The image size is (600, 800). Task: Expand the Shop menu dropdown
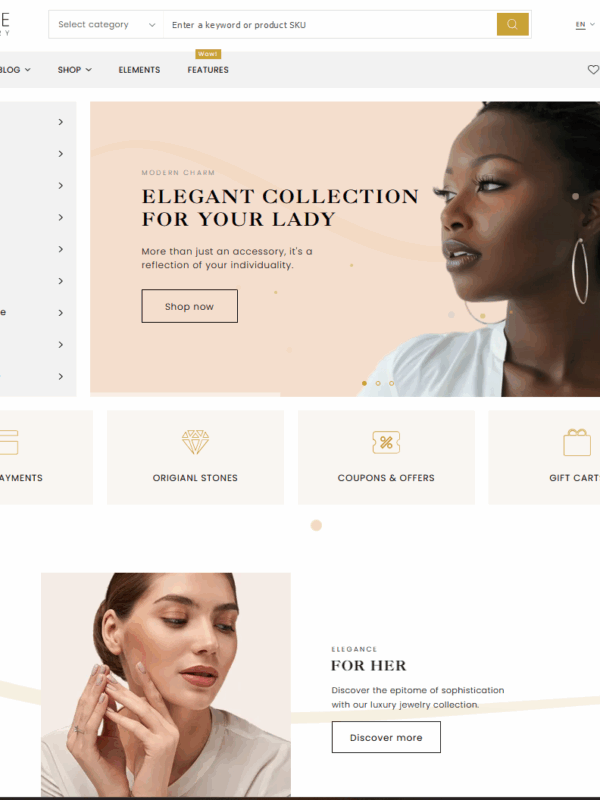click(74, 70)
